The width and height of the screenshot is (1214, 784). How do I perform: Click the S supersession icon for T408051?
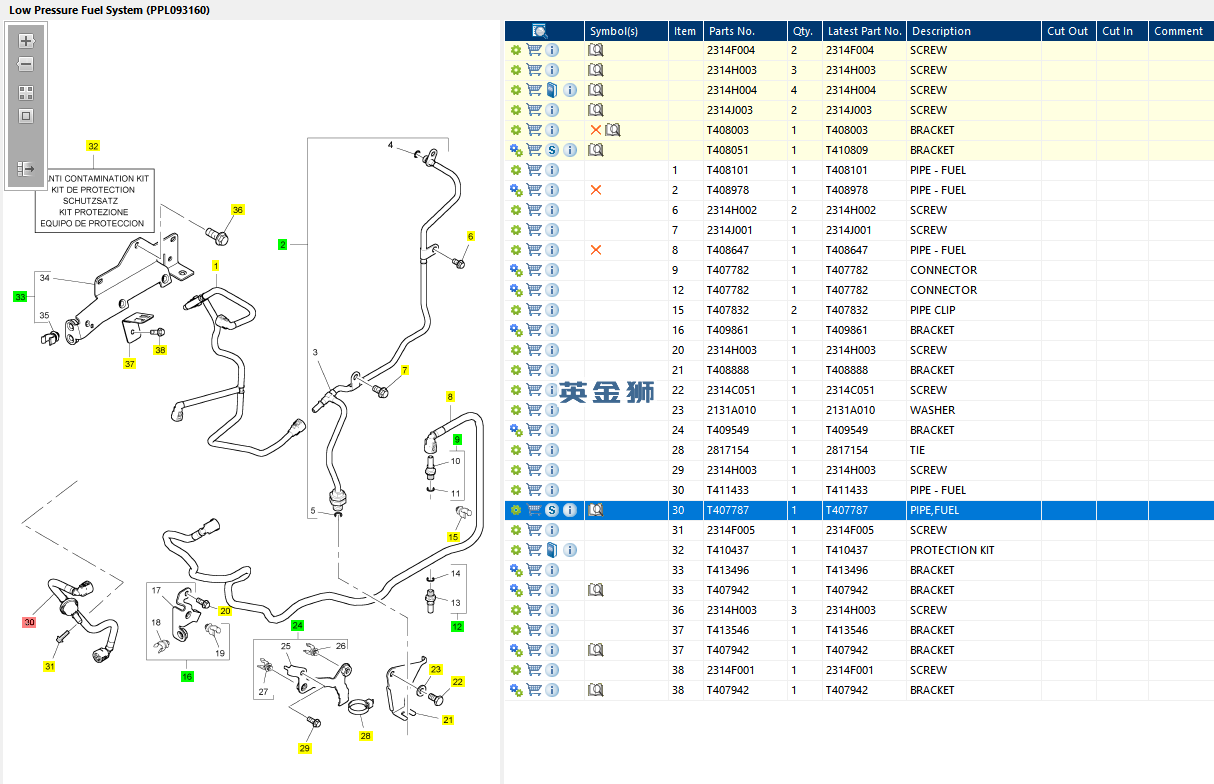552,150
